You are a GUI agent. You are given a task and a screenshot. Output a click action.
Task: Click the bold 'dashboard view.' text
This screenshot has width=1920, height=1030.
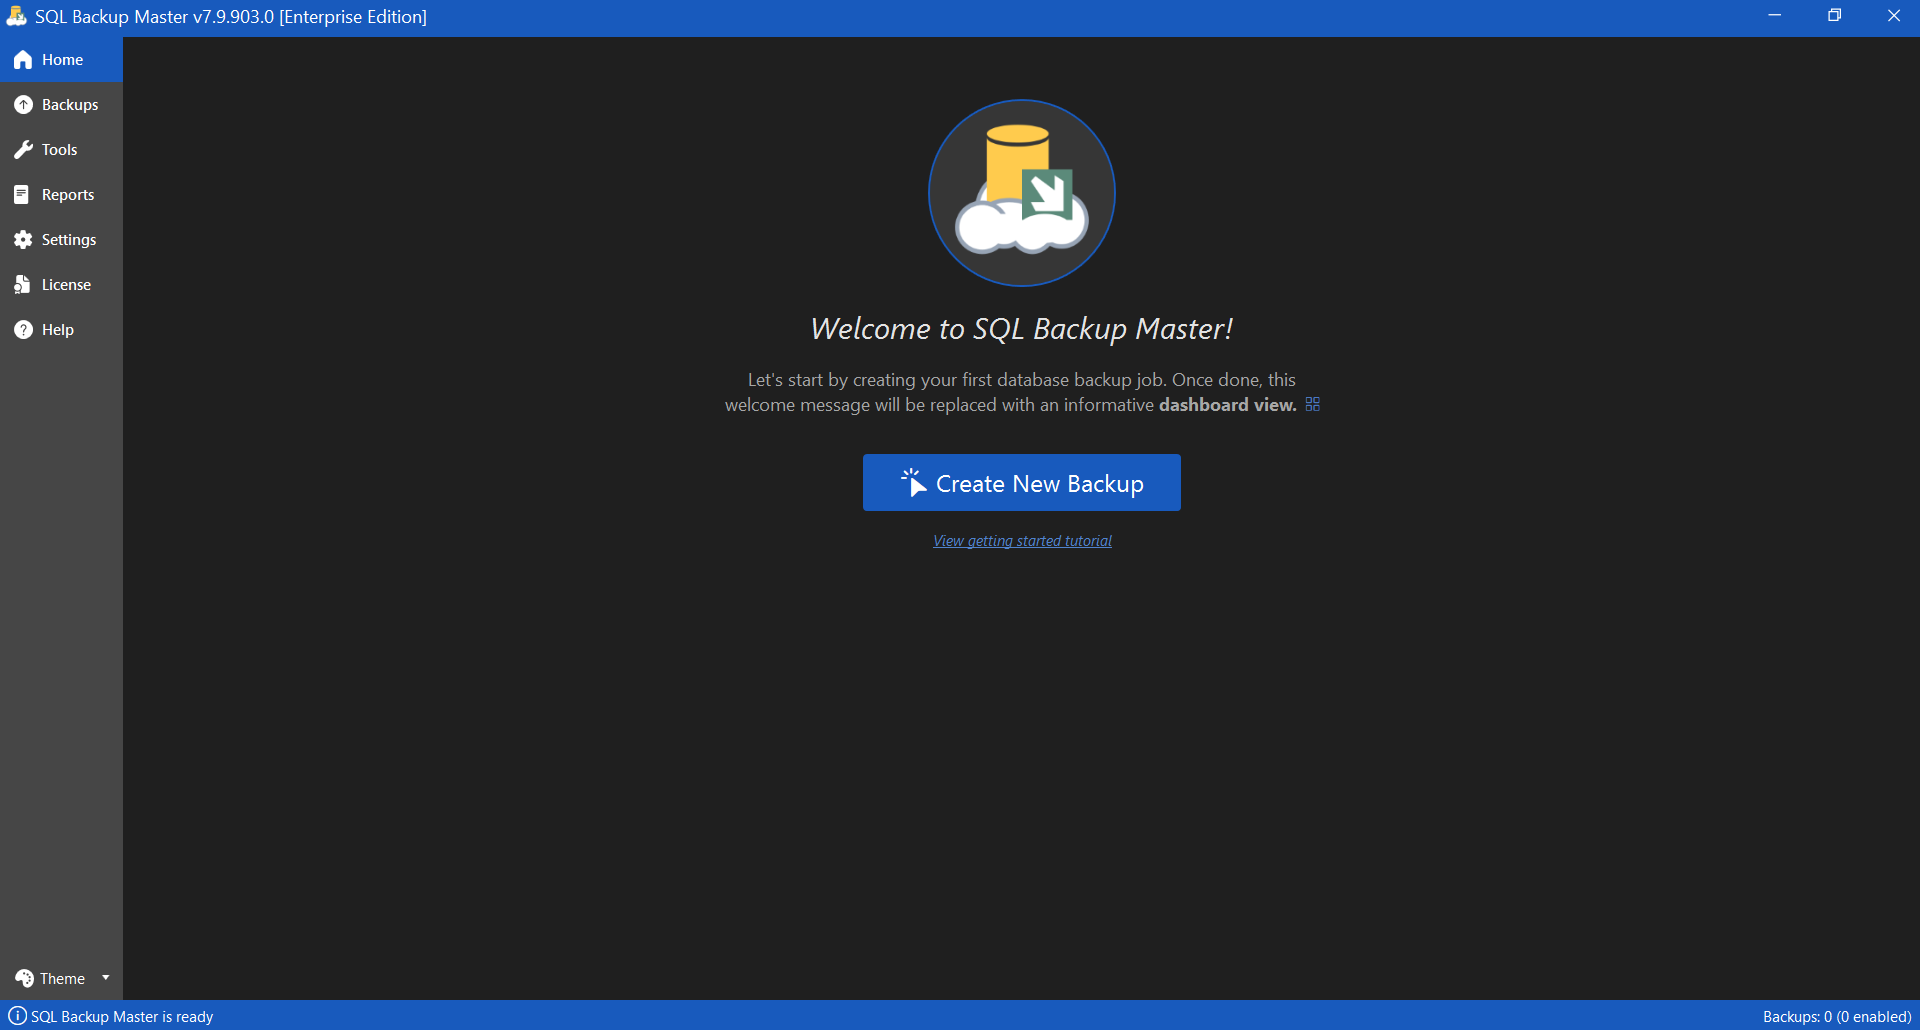click(1227, 405)
